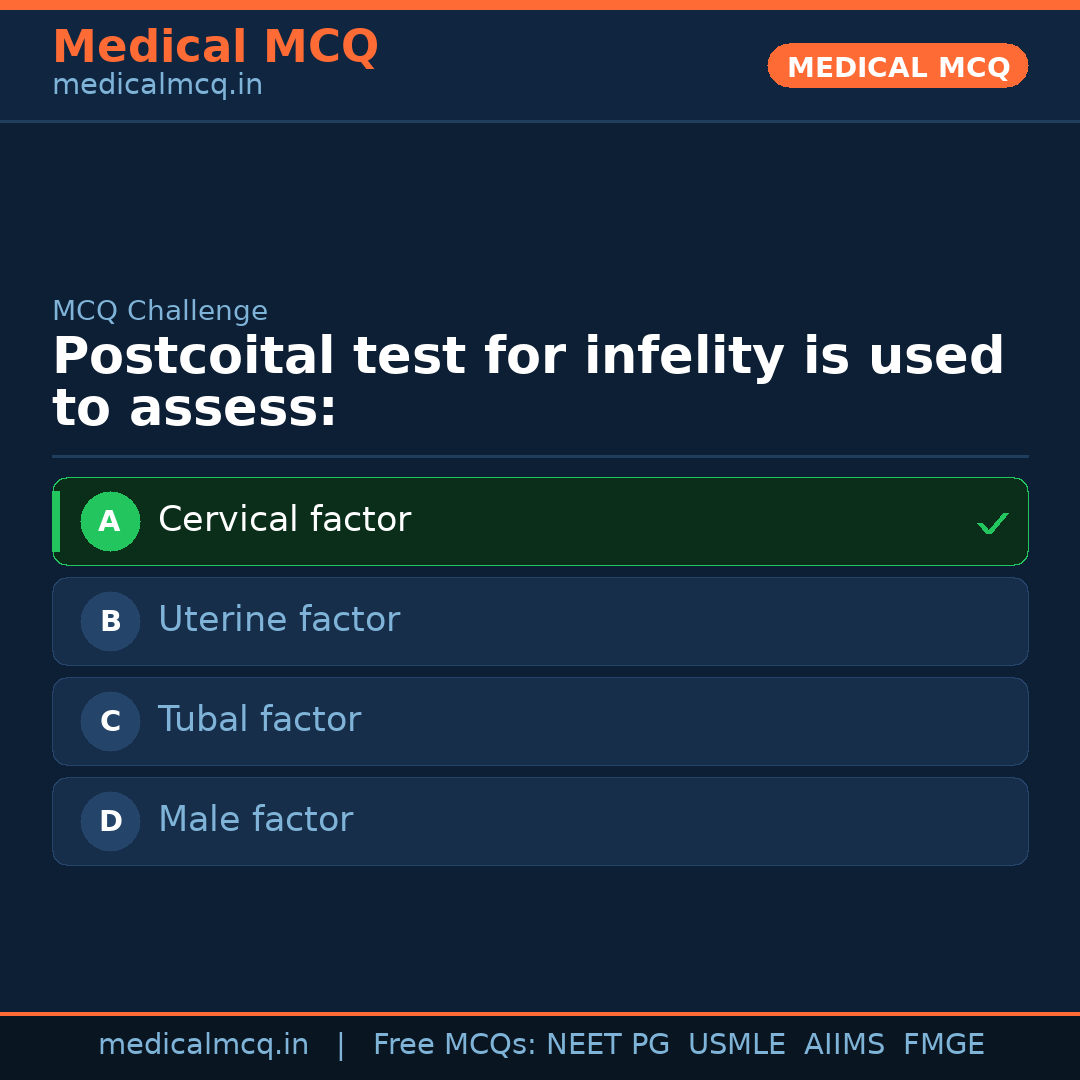
Task: Click the orange MEDICAL MCQ badge
Action: point(897,66)
